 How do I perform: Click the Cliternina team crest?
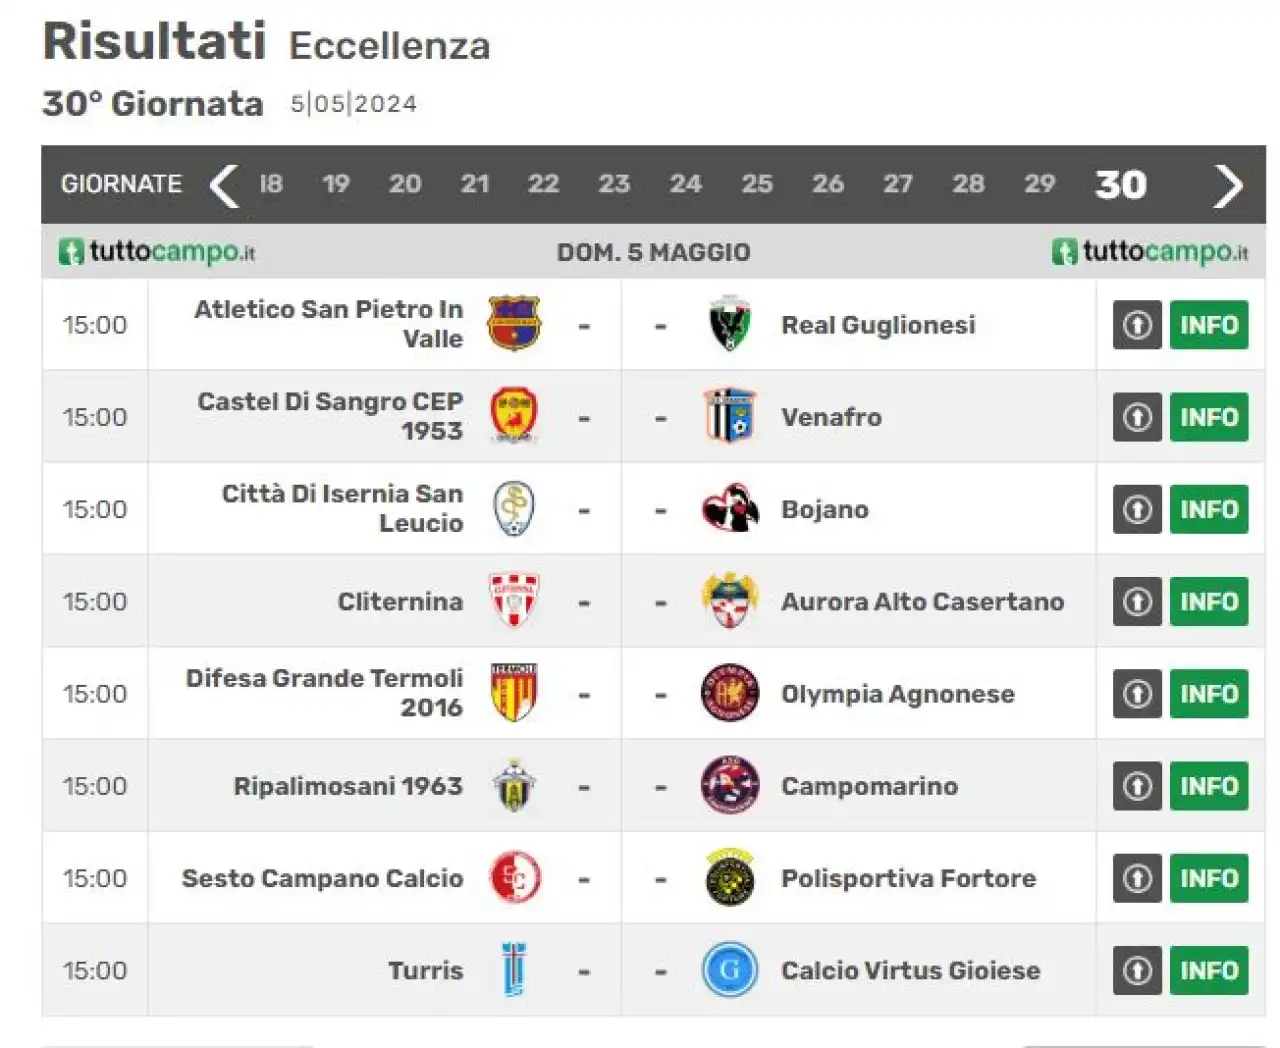tap(514, 600)
